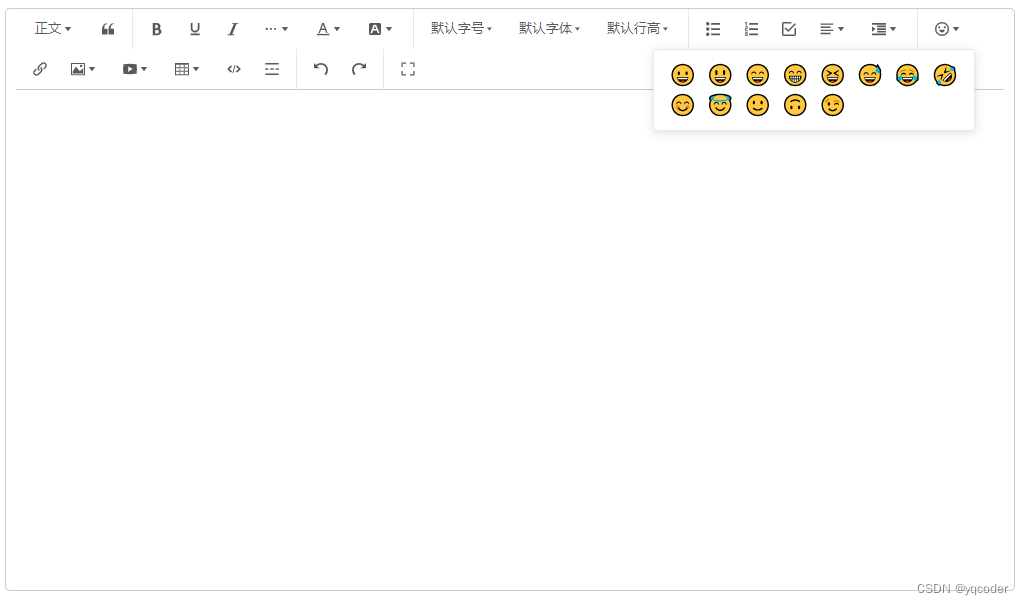Insert a code block
Image resolution: width=1024 pixels, height=605 pixels.
pos(234,69)
